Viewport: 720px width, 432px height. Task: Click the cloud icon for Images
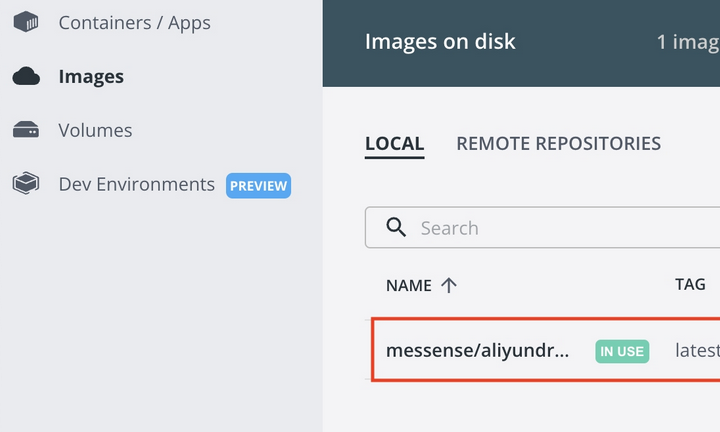click(26, 76)
